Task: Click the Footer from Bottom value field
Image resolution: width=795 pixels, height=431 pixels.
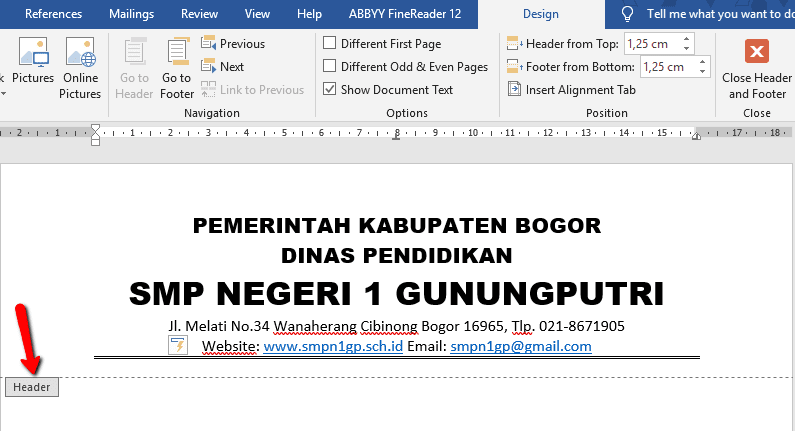Action: pyautogui.click(x=668, y=67)
